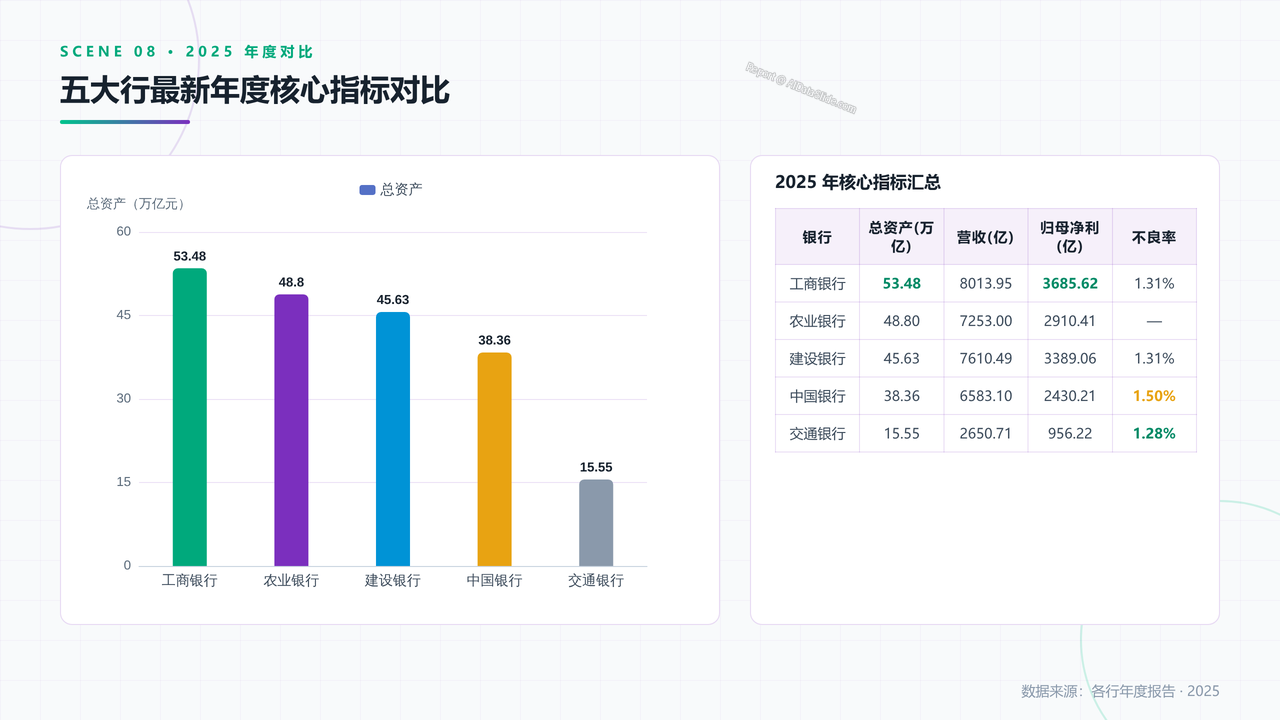Viewport: 1280px width, 720px height.
Task: Click the 2025 年核心指标汇总 panel heading
Action: point(858,182)
